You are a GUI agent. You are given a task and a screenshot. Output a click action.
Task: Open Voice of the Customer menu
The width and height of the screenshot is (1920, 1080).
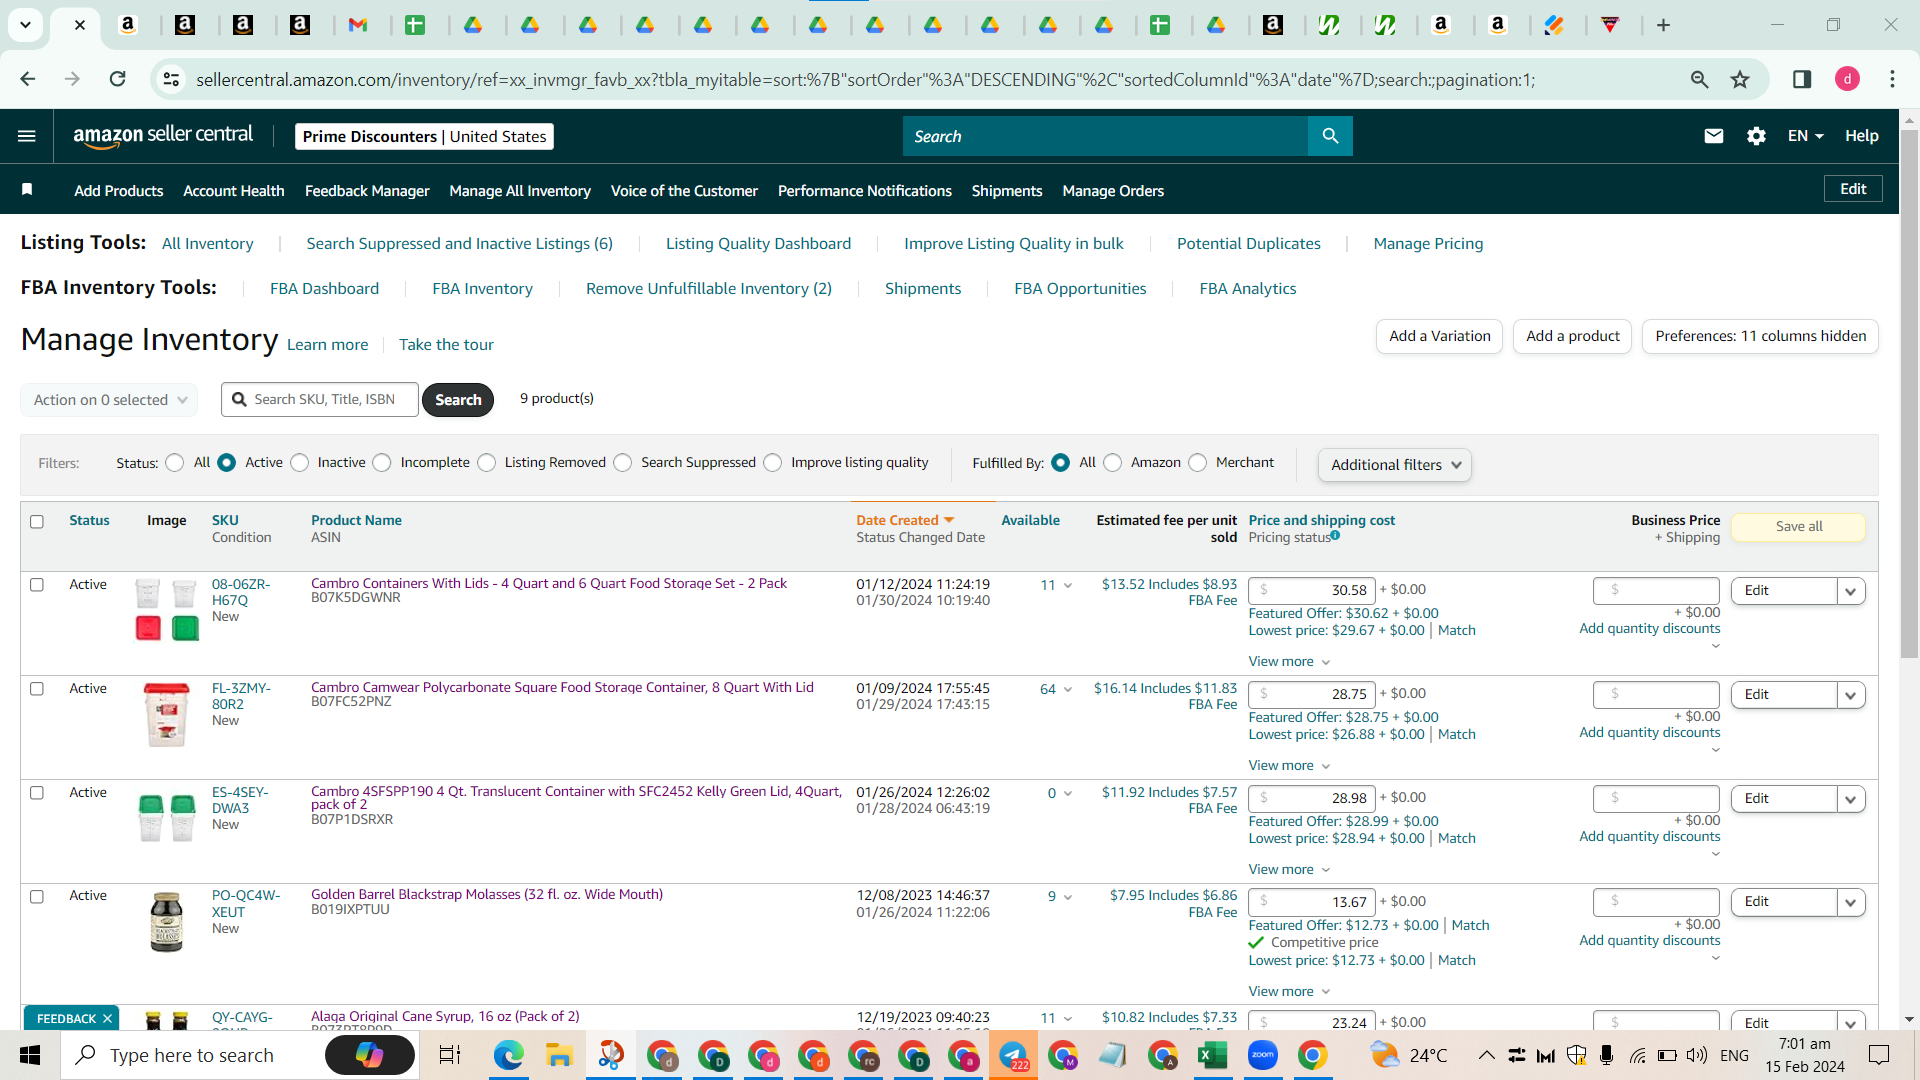(684, 190)
